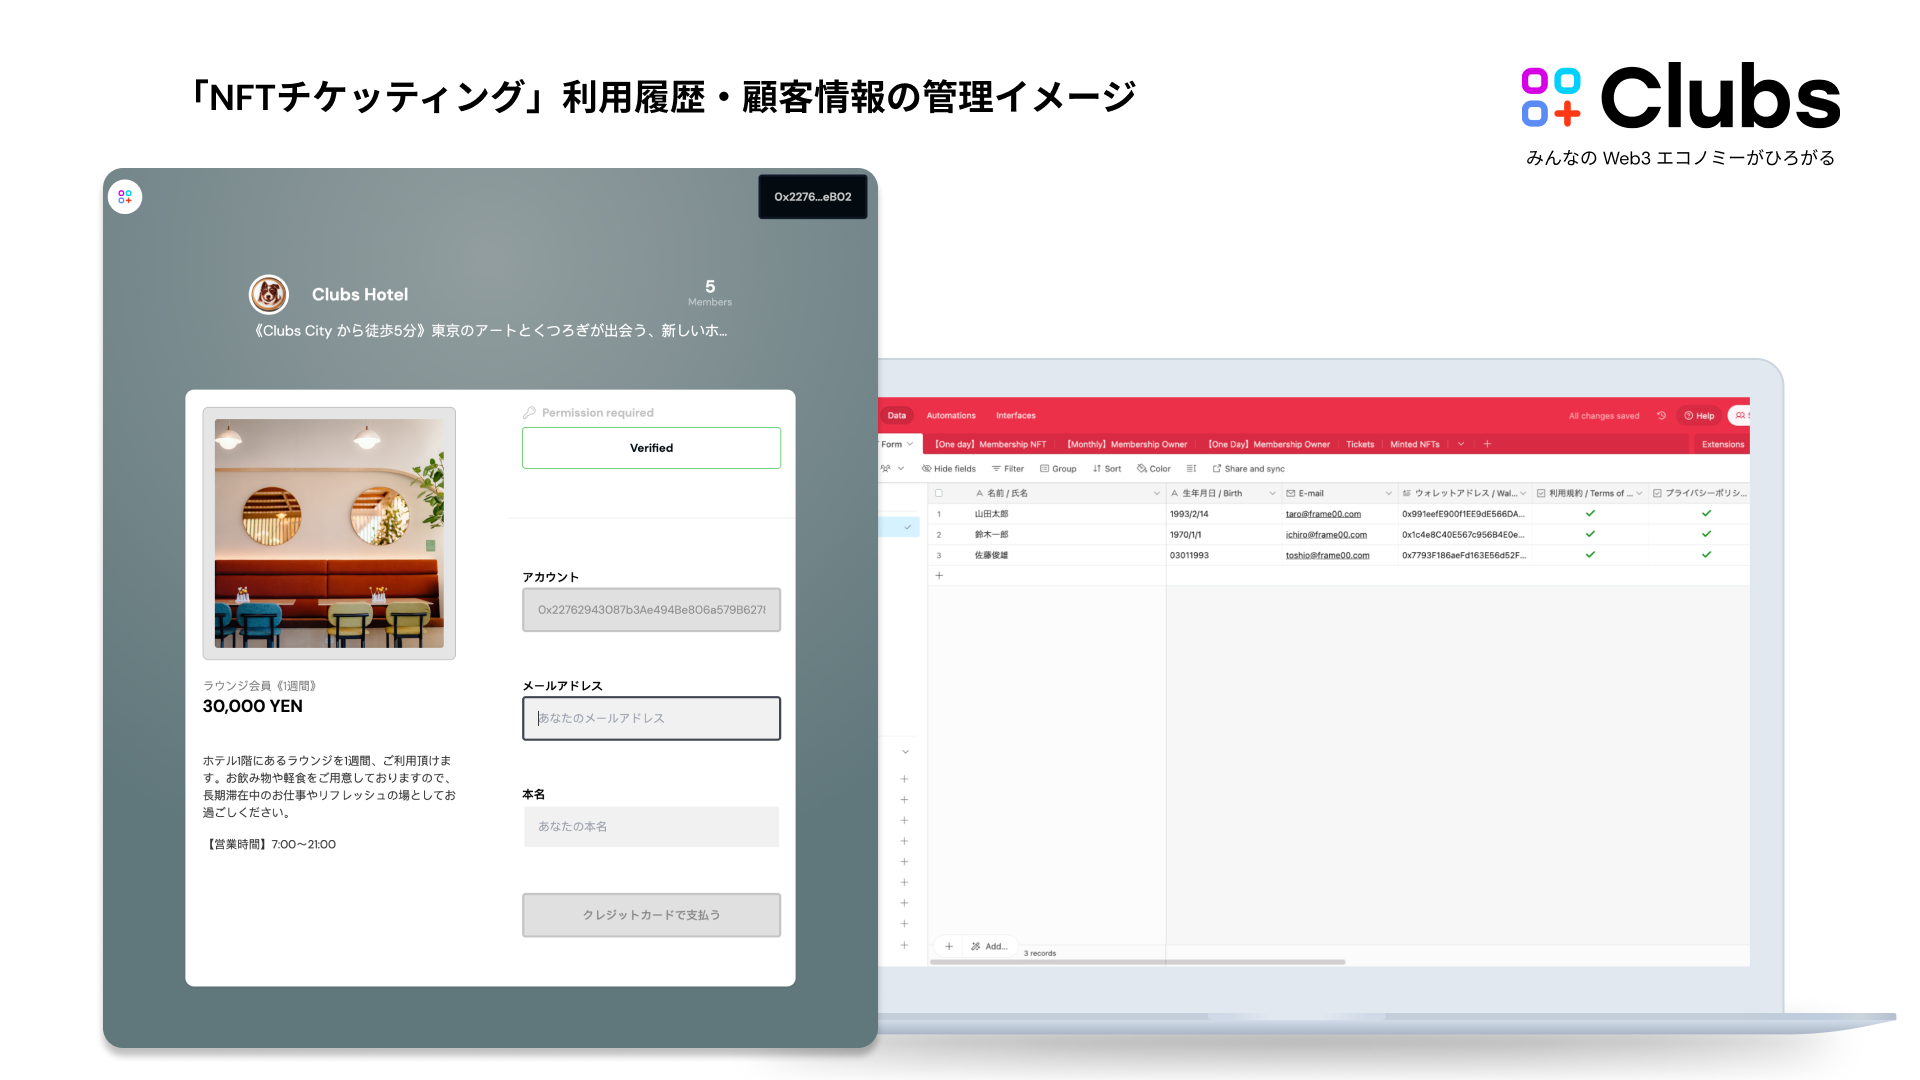
Task: Toggle Terms checkbox for 鈴木一郎 row
Action: (x=1590, y=534)
